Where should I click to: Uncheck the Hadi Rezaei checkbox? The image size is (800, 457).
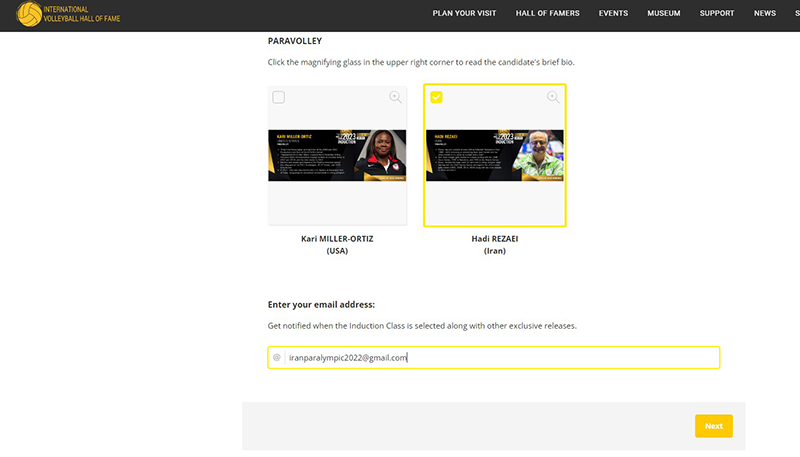[x=436, y=97]
